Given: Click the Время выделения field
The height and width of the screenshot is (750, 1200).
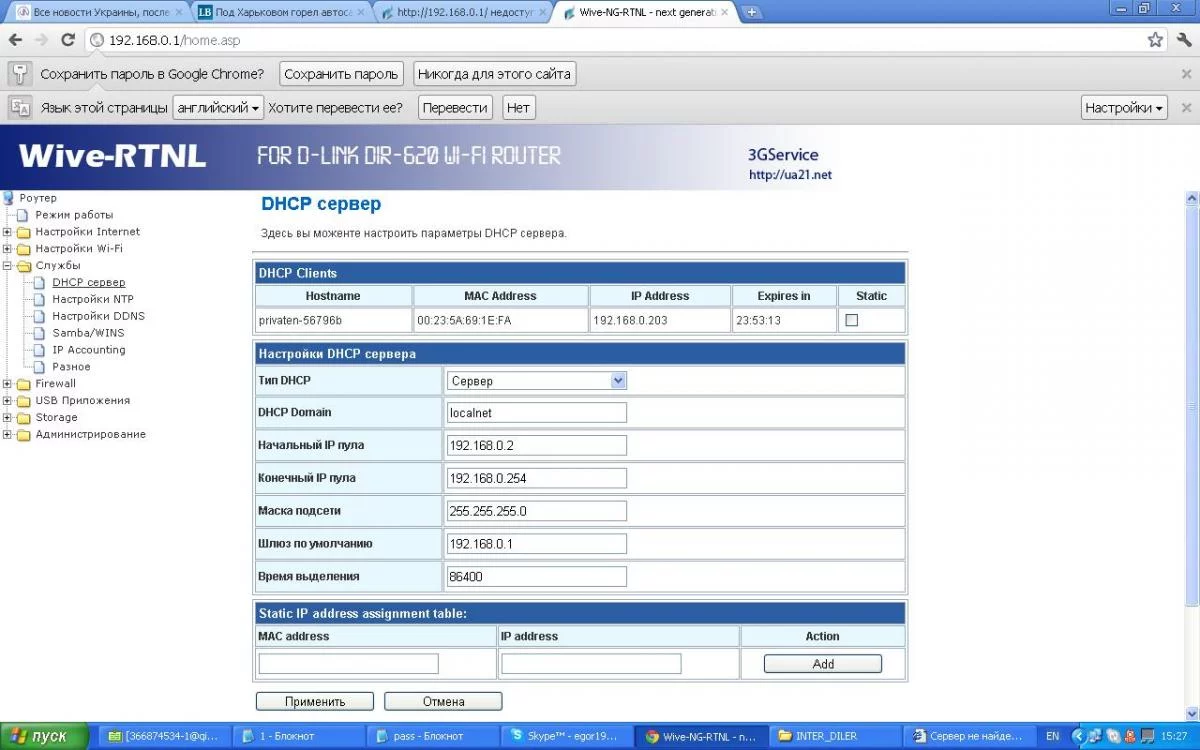Looking at the screenshot, I should [536, 577].
